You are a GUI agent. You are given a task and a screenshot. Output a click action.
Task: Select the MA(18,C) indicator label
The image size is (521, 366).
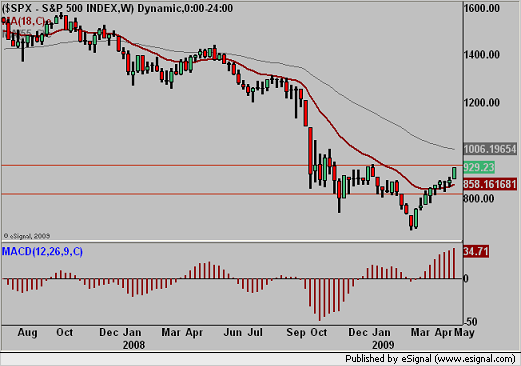coord(24,22)
